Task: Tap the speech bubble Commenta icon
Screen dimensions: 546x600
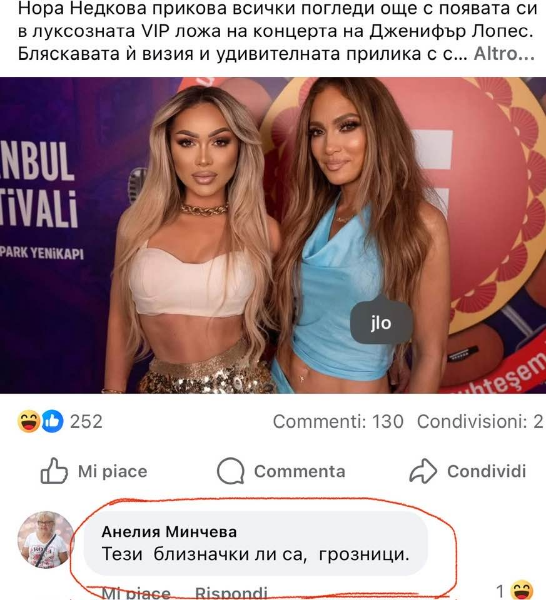Action: pyautogui.click(x=230, y=471)
